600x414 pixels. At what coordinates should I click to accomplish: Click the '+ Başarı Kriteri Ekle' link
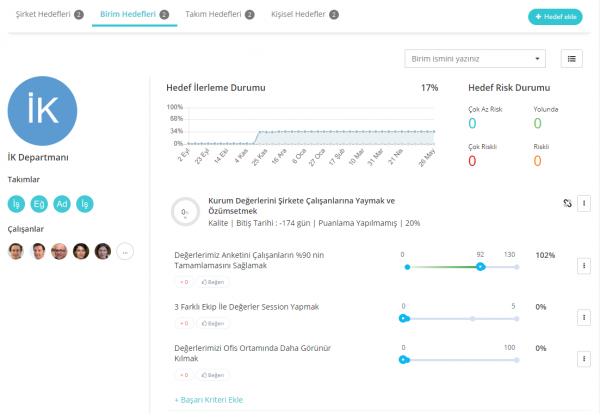pyautogui.click(x=209, y=399)
